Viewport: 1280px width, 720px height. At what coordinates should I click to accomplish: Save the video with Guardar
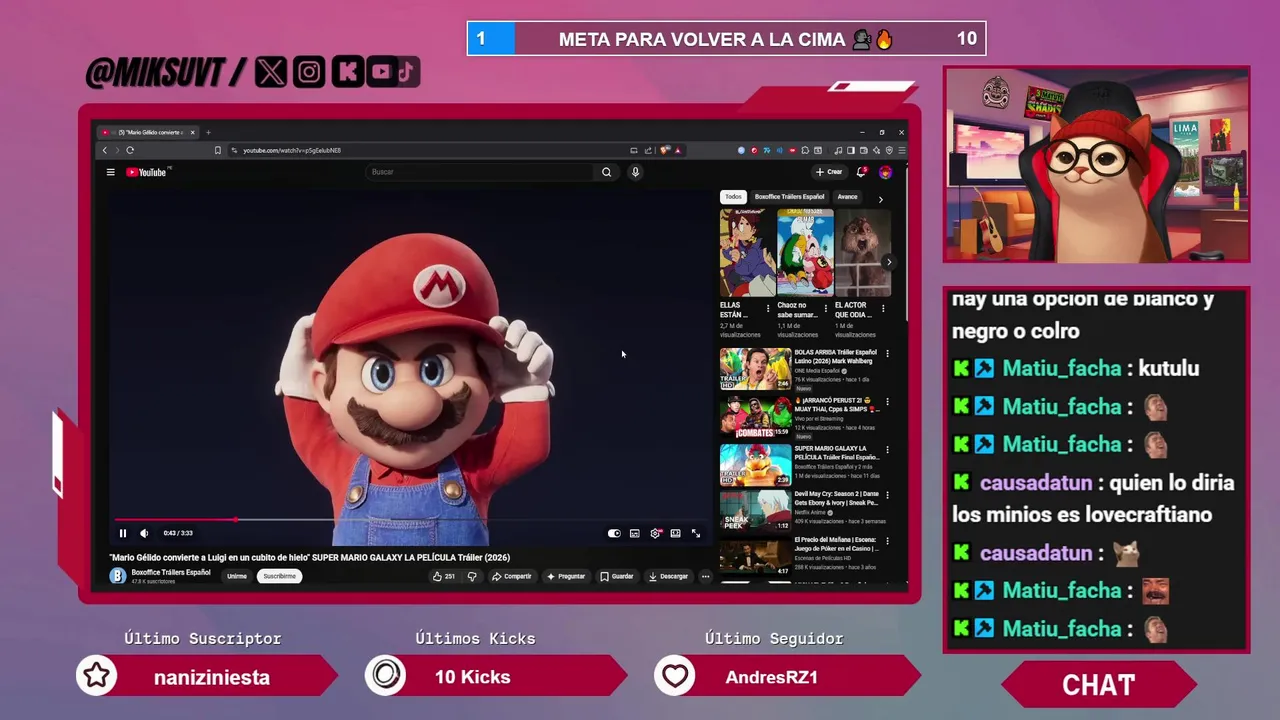point(617,576)
